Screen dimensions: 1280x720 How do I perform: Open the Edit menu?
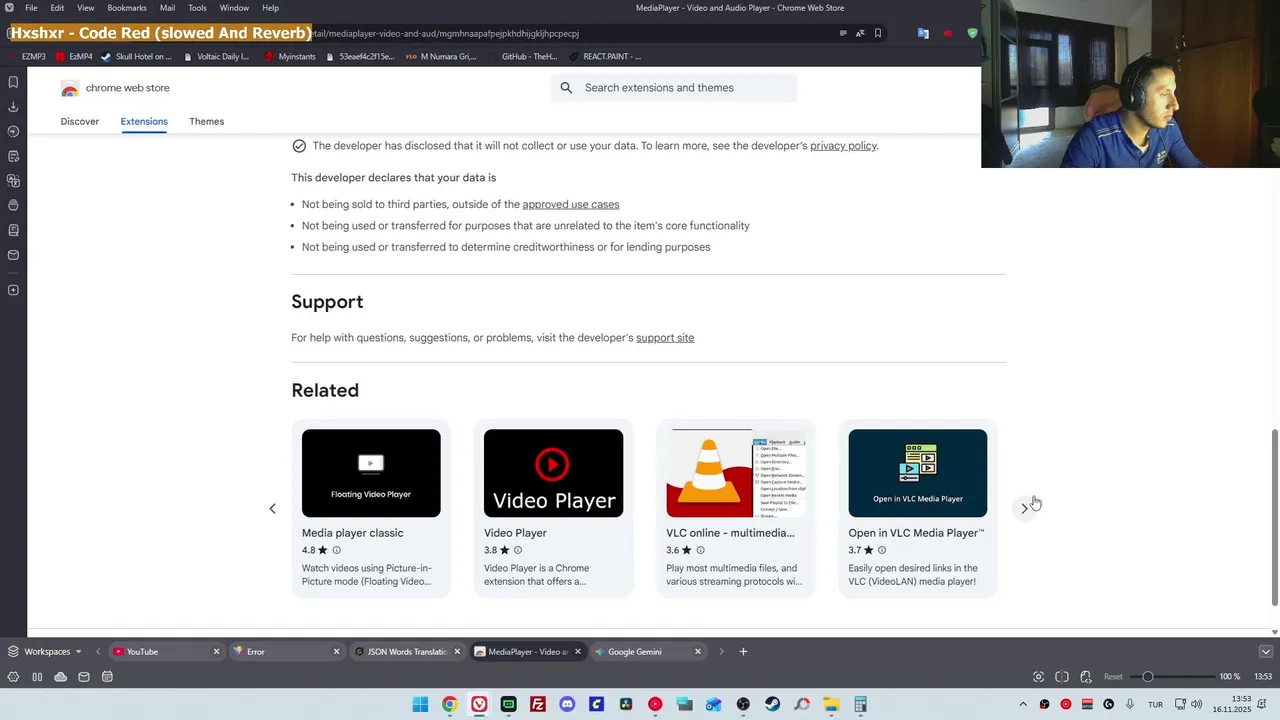pos(57,8)
